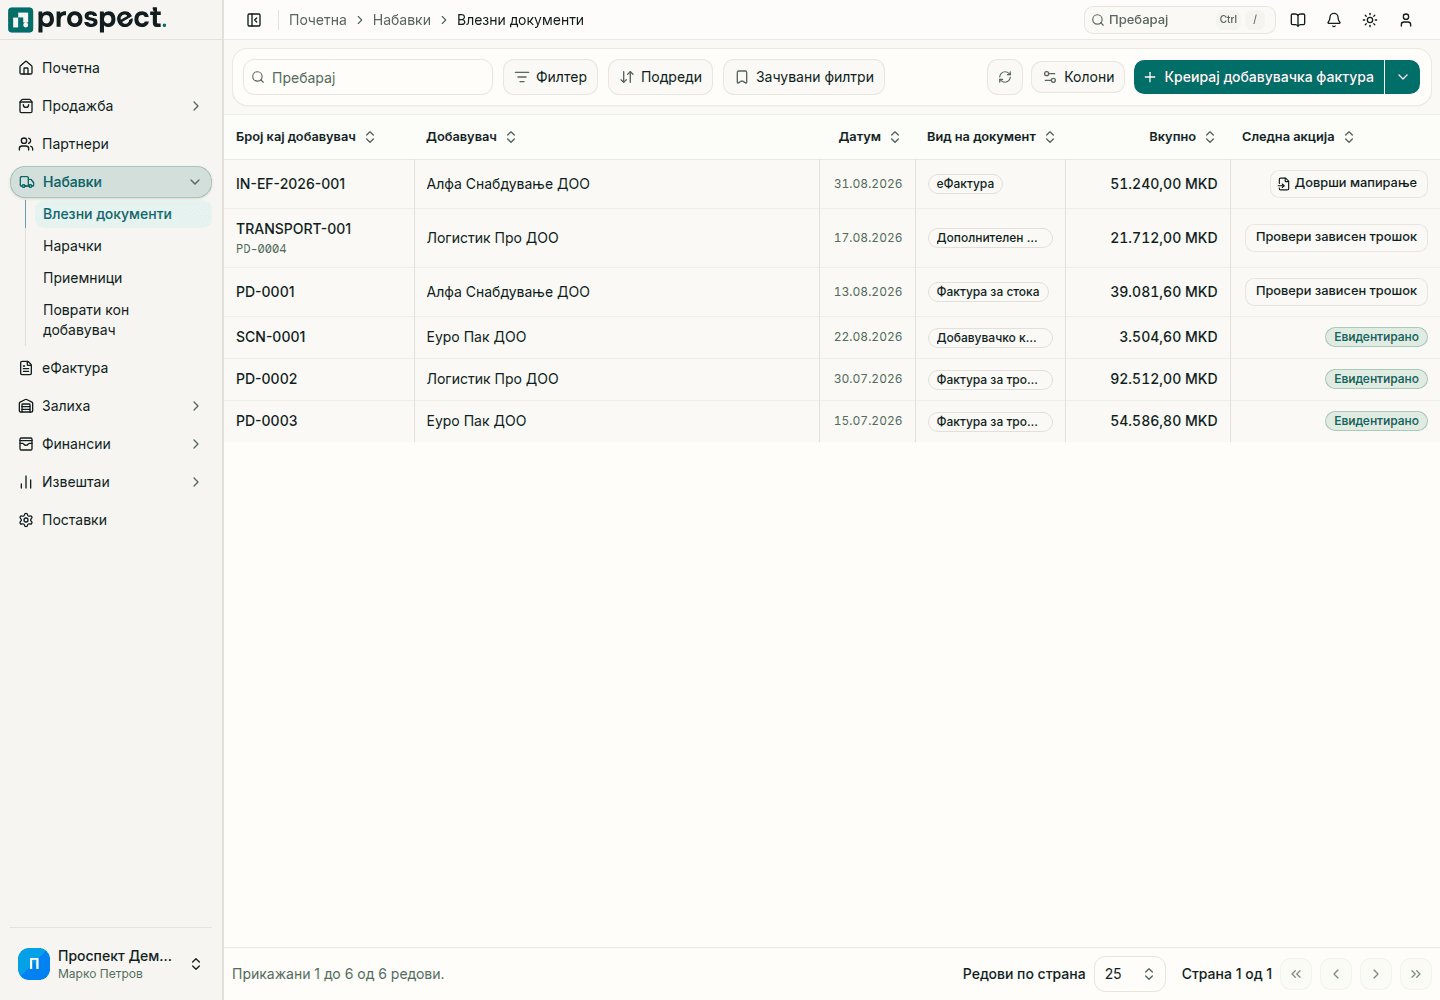Image resolution: width=1440 pixels, height=1000 pixels.
Task: Click the refresh table icon
Action: tap(1005, 77)
